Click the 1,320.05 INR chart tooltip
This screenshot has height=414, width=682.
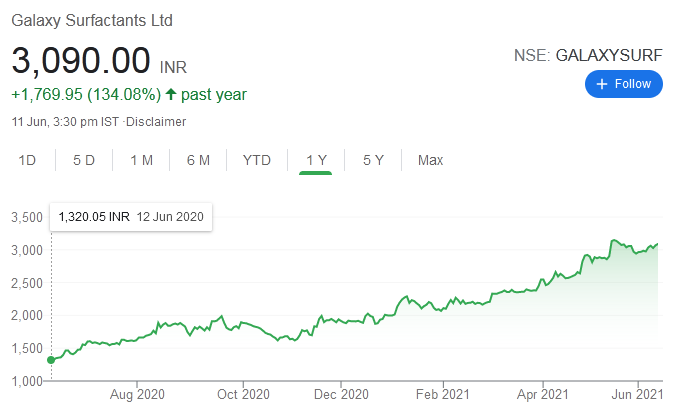pyautogui.click(x=131, y=216)
